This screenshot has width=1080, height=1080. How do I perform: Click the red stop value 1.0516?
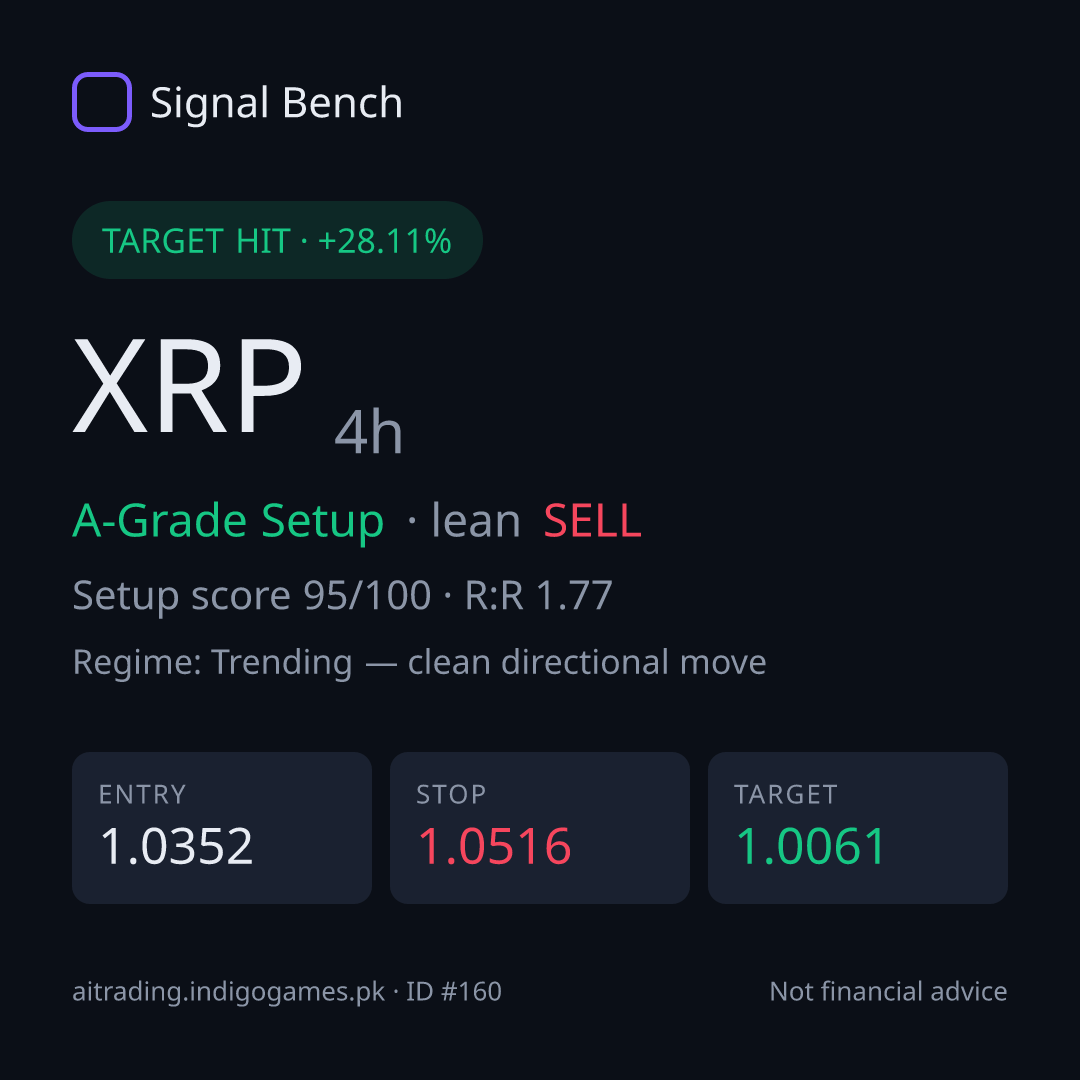click(495, 846)
